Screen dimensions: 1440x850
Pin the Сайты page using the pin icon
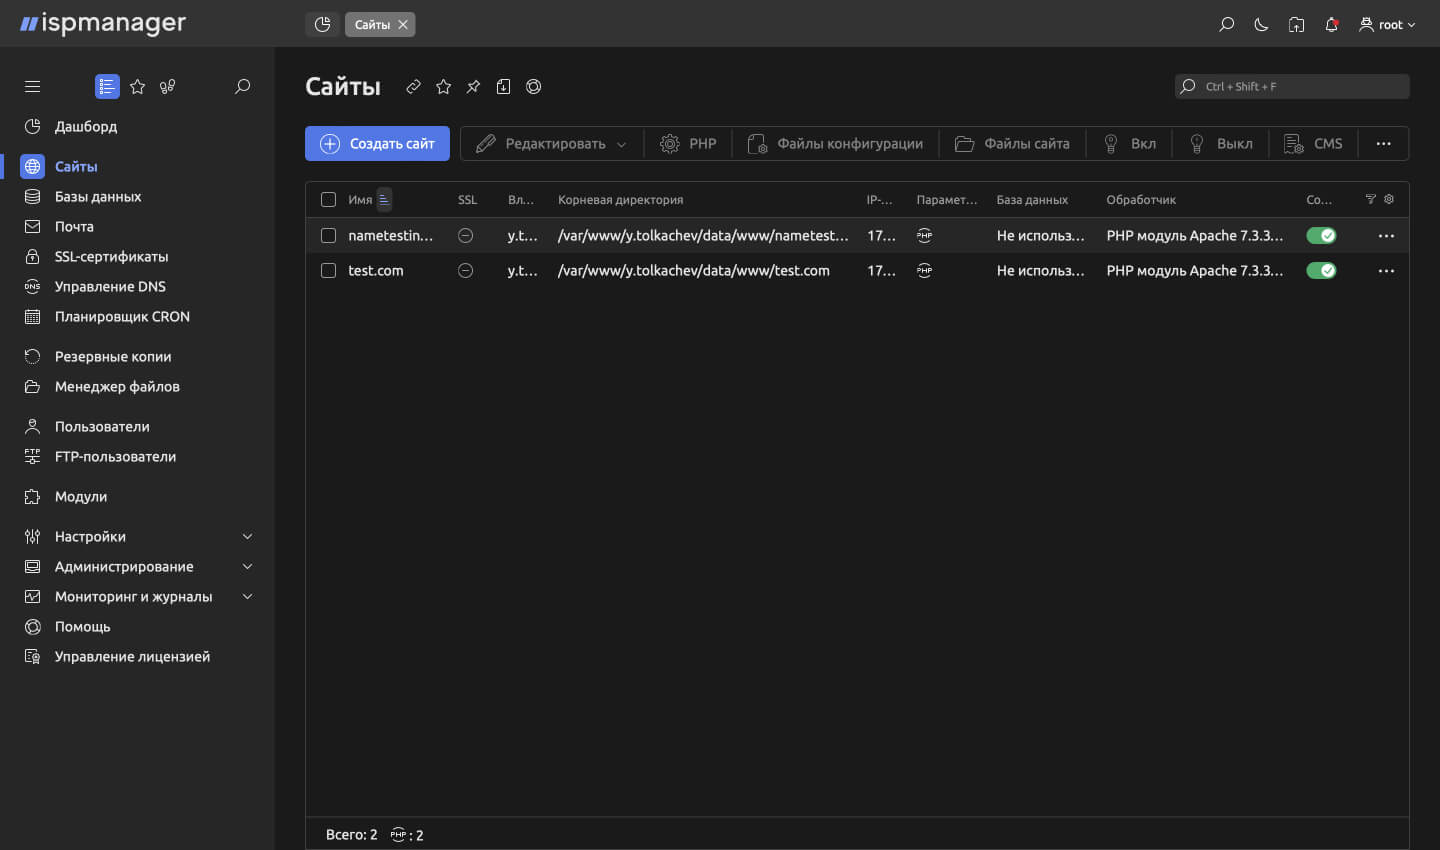pyautogui.click(x=473, y=87)
